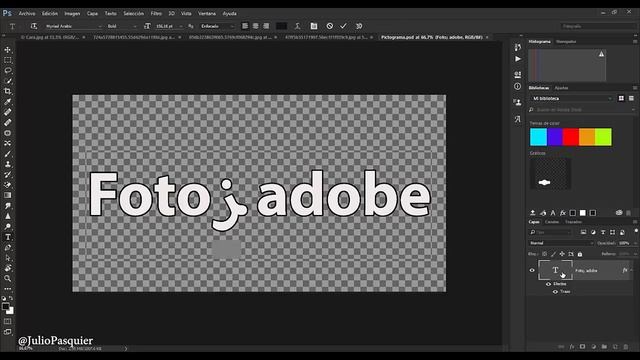Toggle lock transparent pixels
Image resolution: width=640 pixels, height=360 pixels.
544,254
